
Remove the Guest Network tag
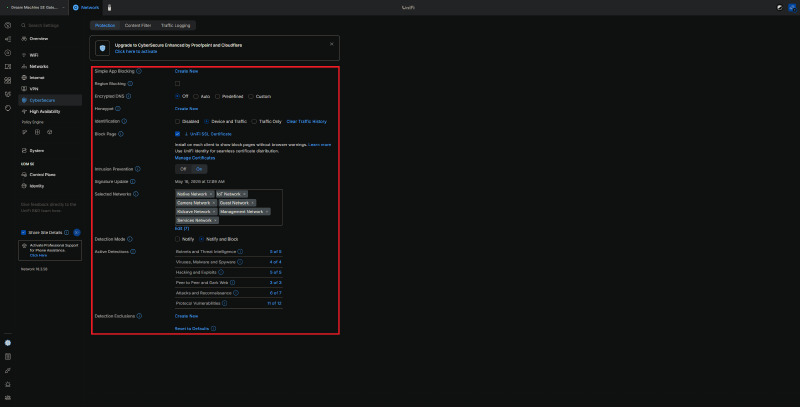pos(253,203)
